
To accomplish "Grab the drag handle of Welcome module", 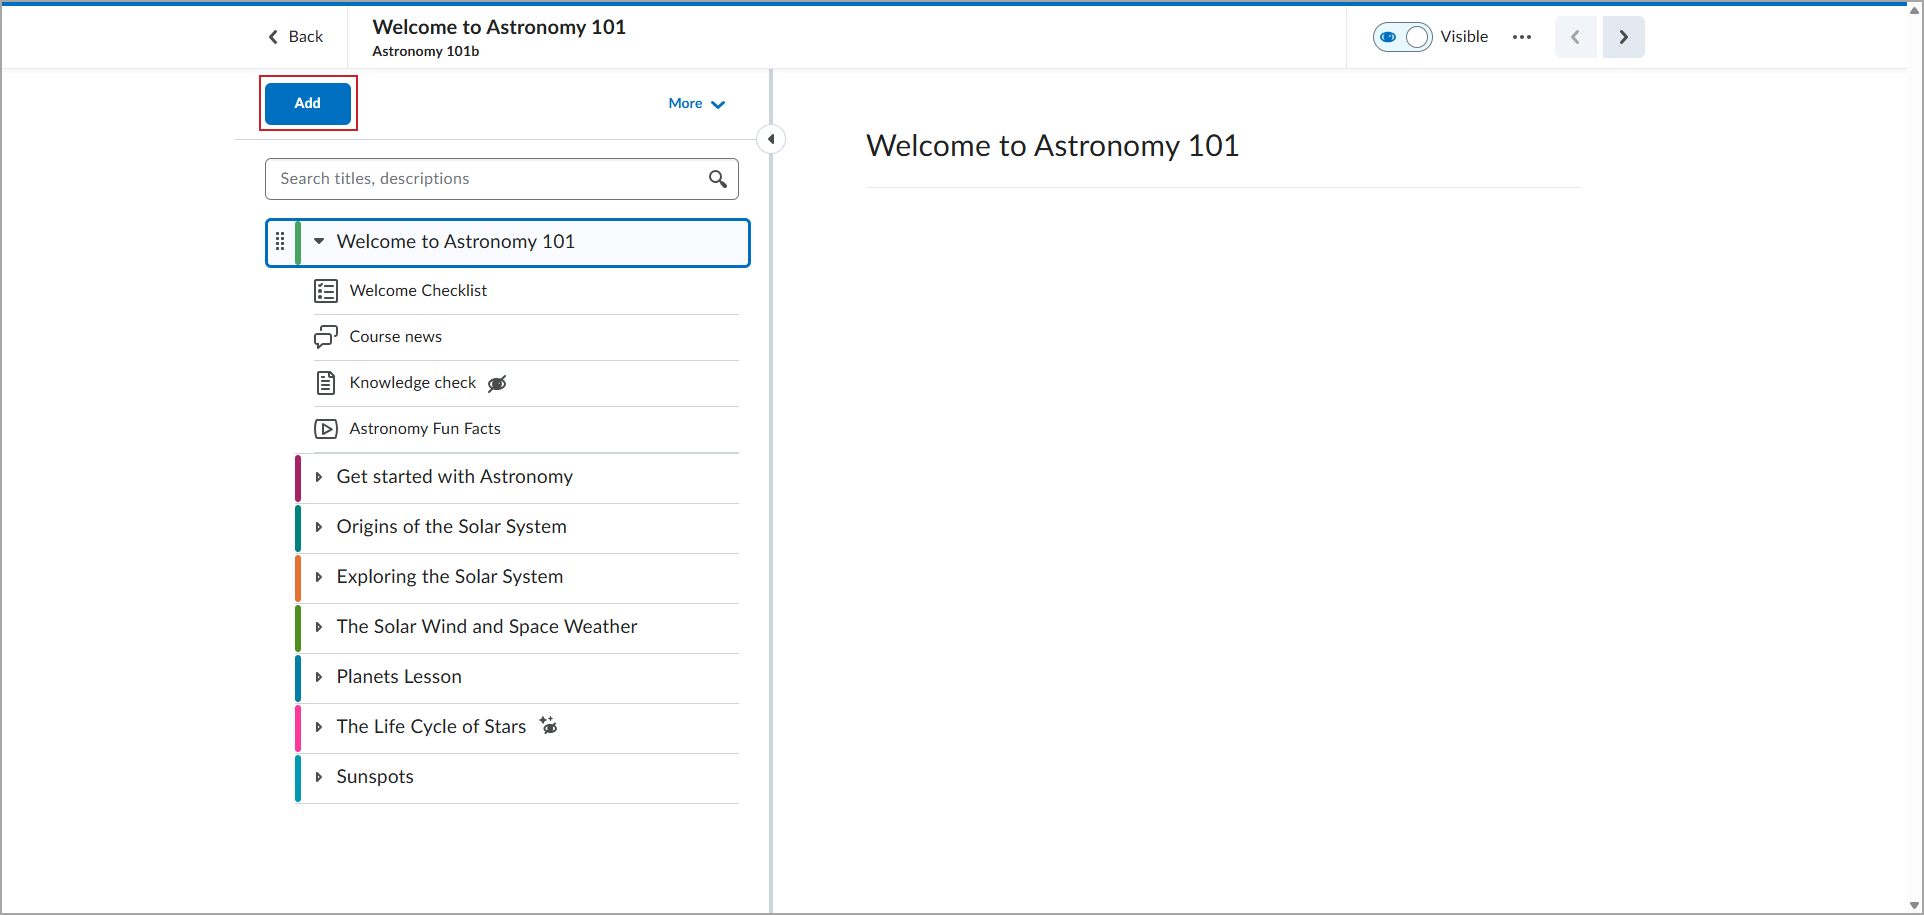I will click(x=280, y=241).
